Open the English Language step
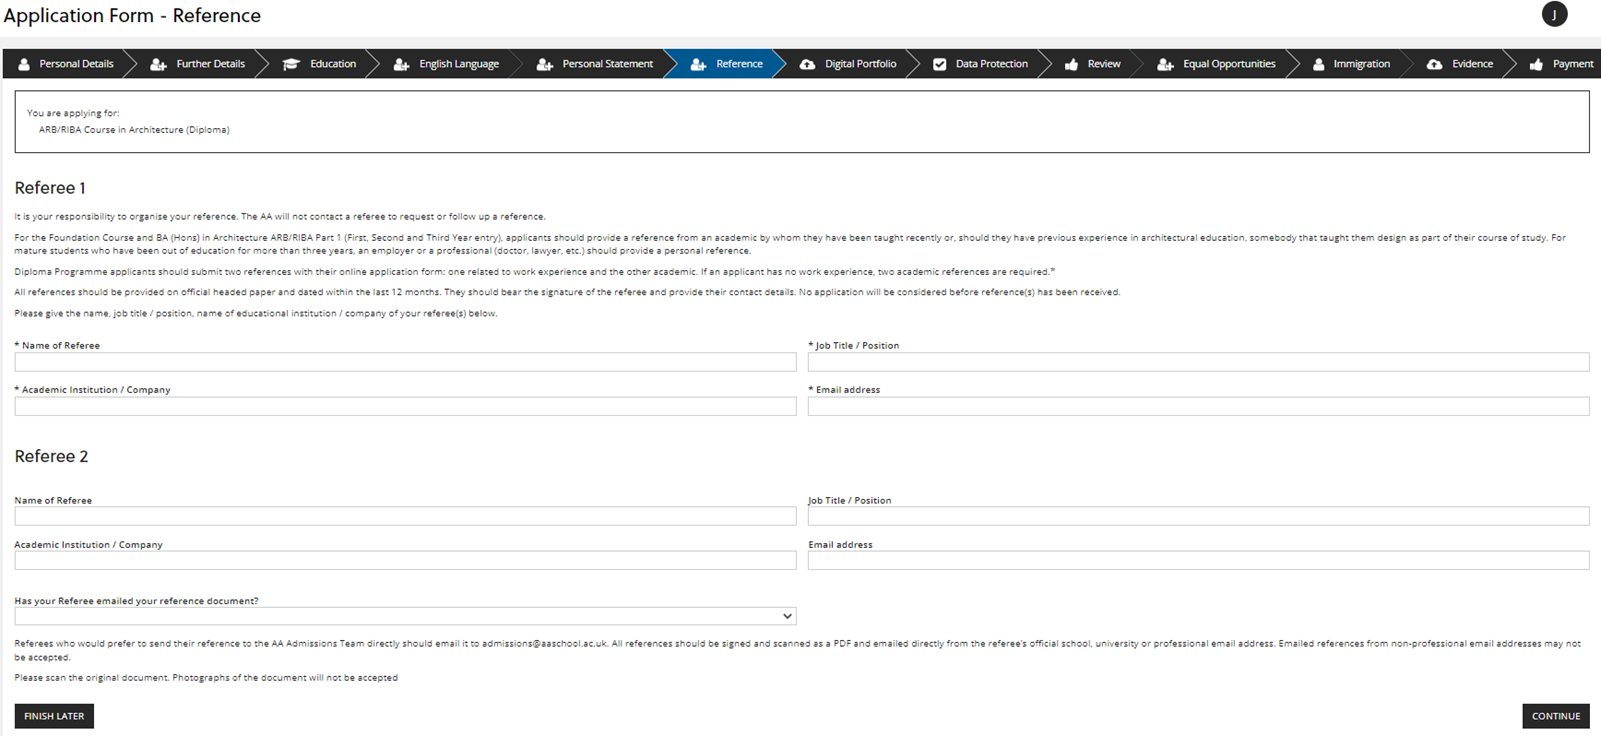 coord(458,64)
